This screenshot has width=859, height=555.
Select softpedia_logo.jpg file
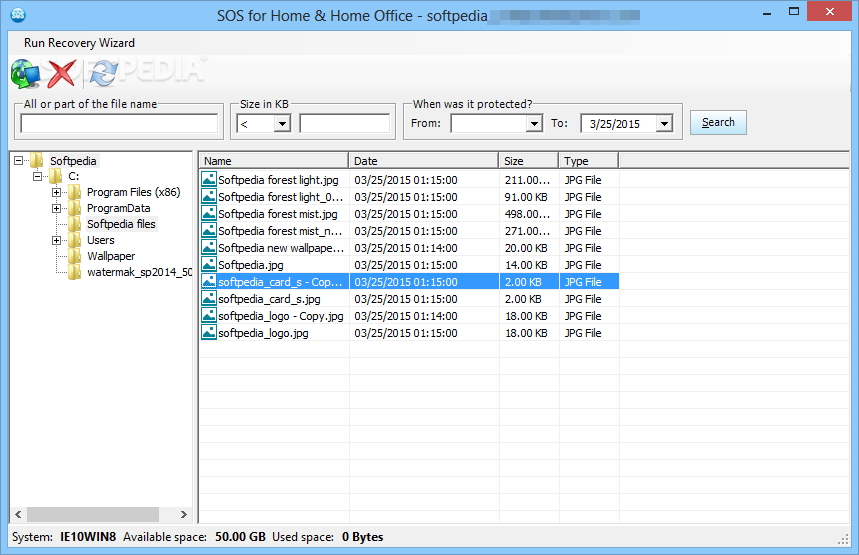264,333
